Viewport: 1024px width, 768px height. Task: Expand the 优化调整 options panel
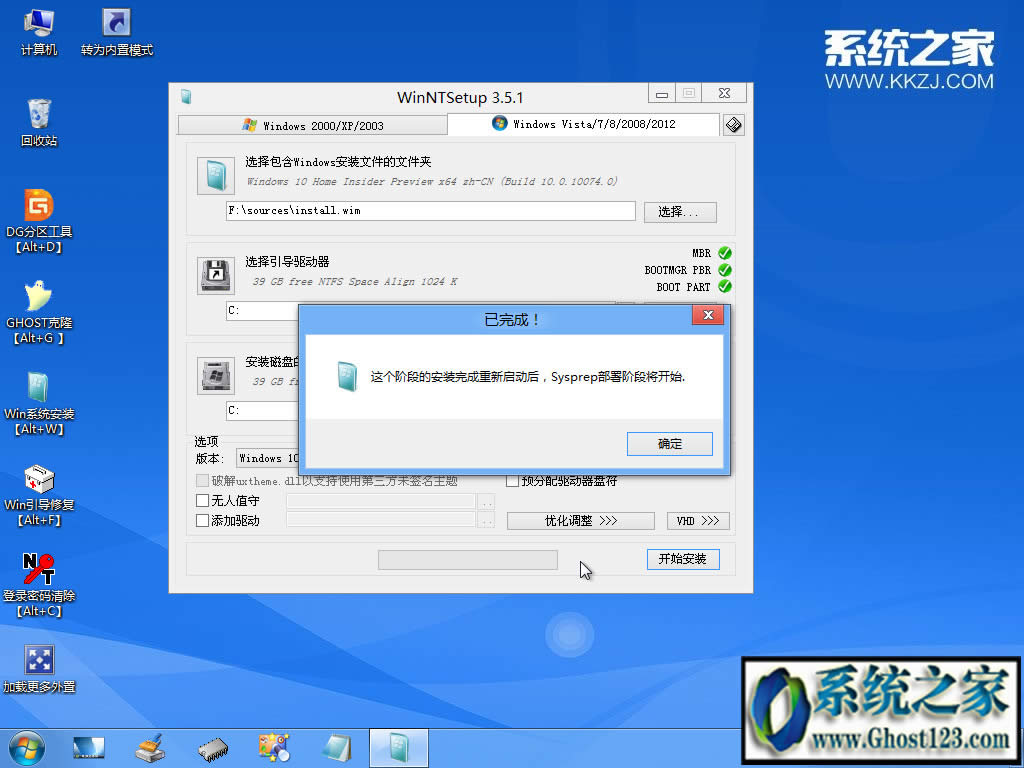point(580,520)
